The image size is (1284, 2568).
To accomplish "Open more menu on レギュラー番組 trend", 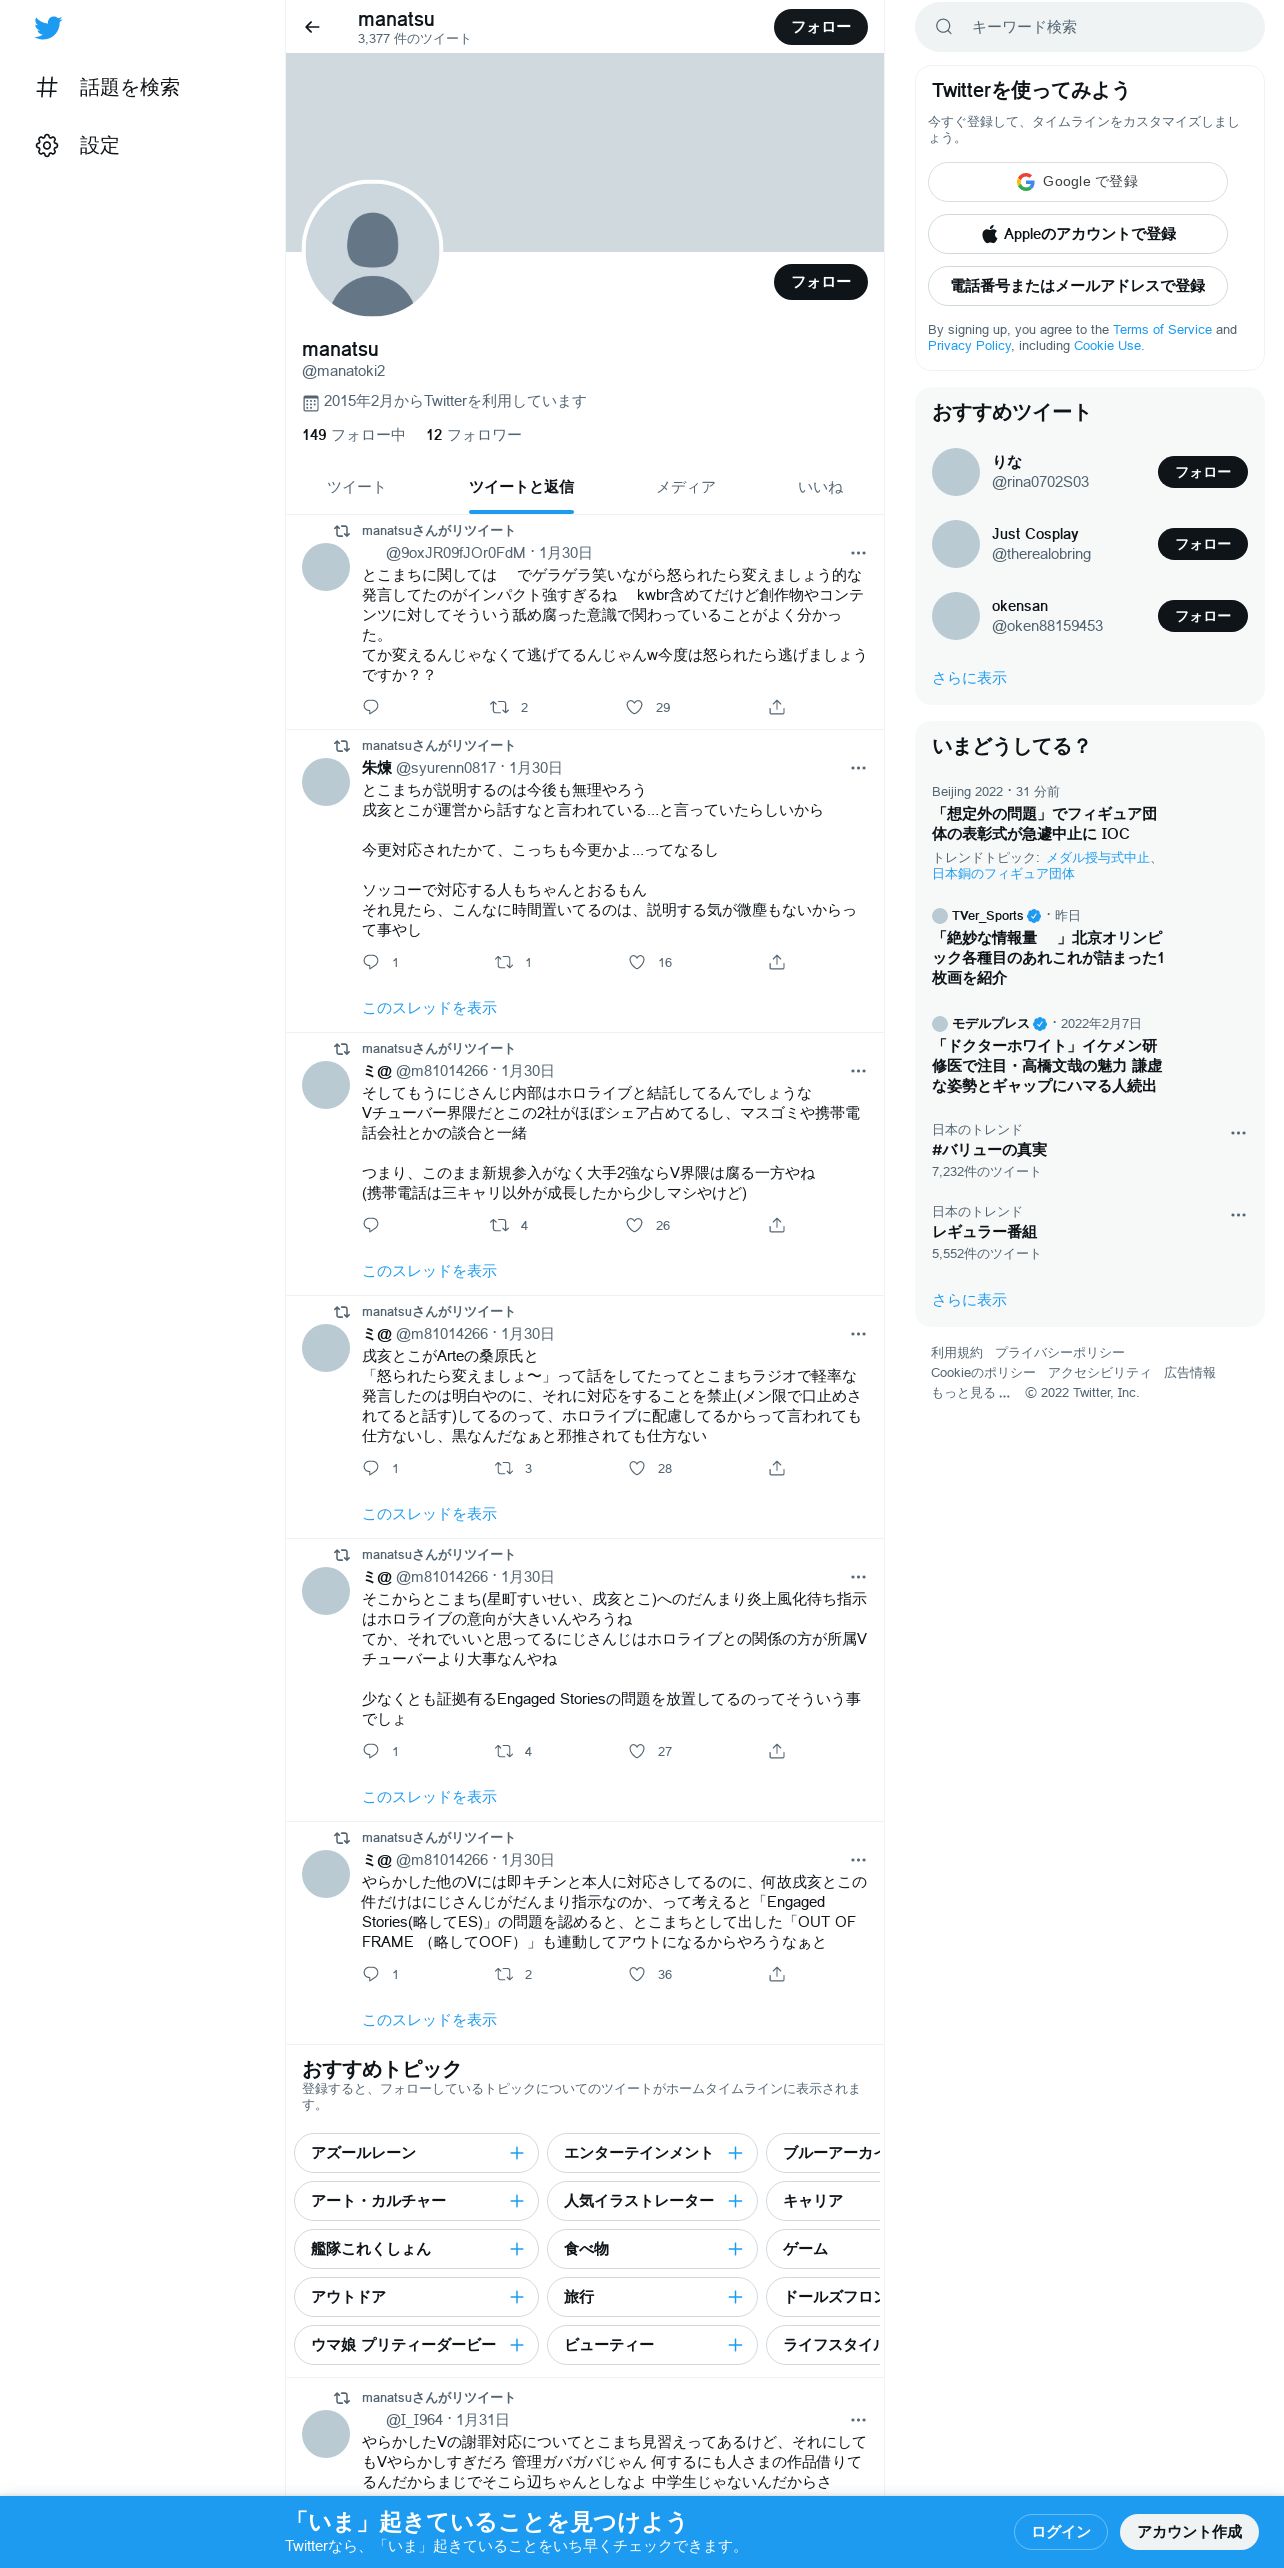I will coord(1238,1215).
